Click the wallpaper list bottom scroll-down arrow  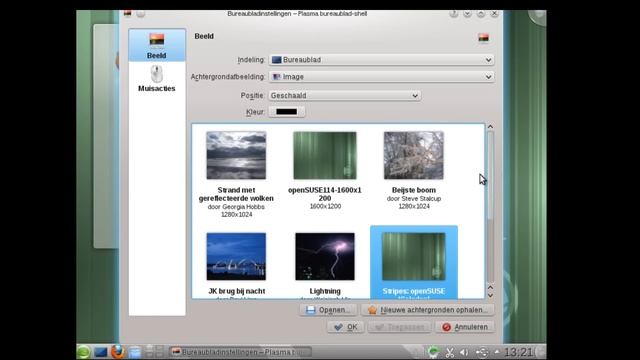point(490,296)
